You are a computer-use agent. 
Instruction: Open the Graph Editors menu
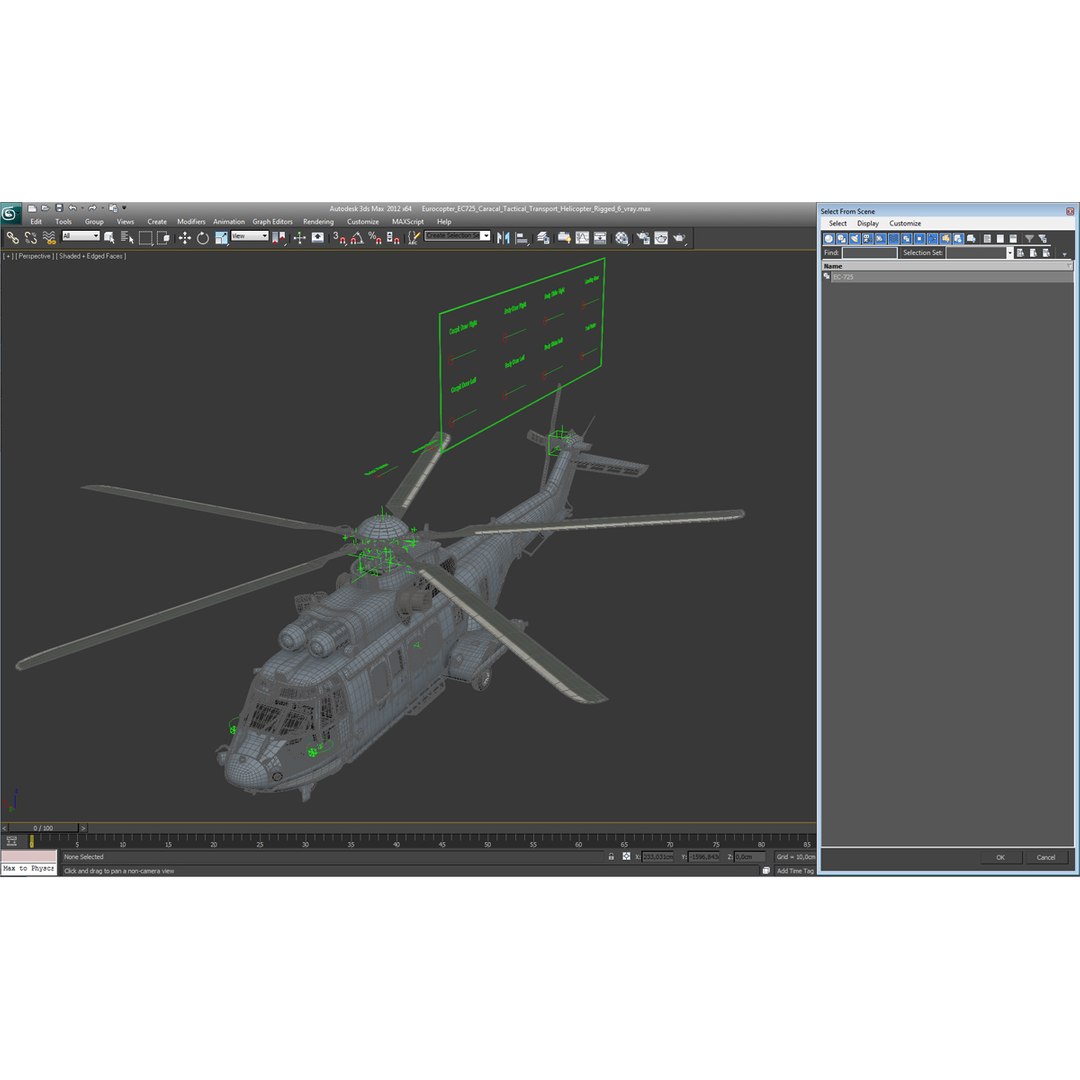(x=272, y=222)
